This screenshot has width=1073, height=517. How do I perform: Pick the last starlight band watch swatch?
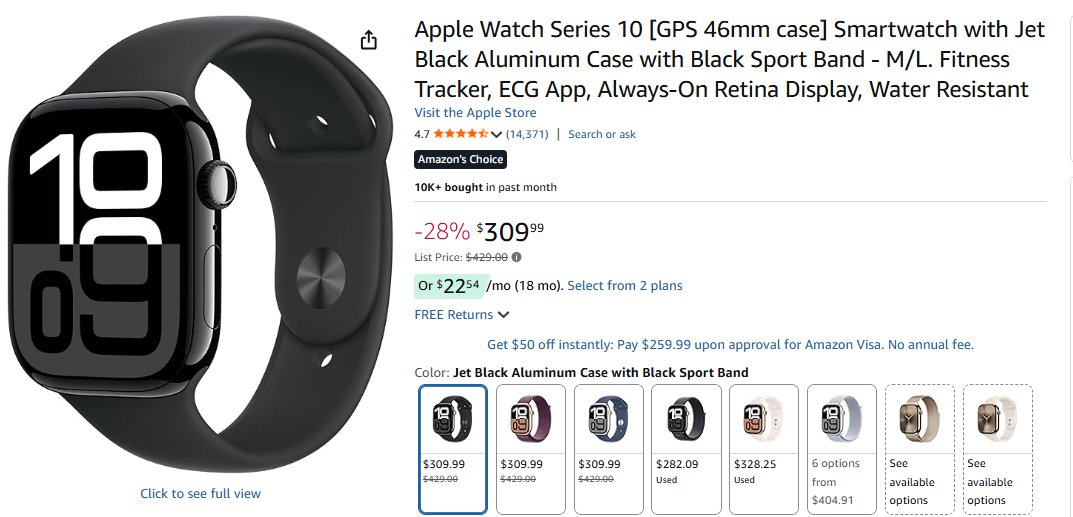coord(997,448)
